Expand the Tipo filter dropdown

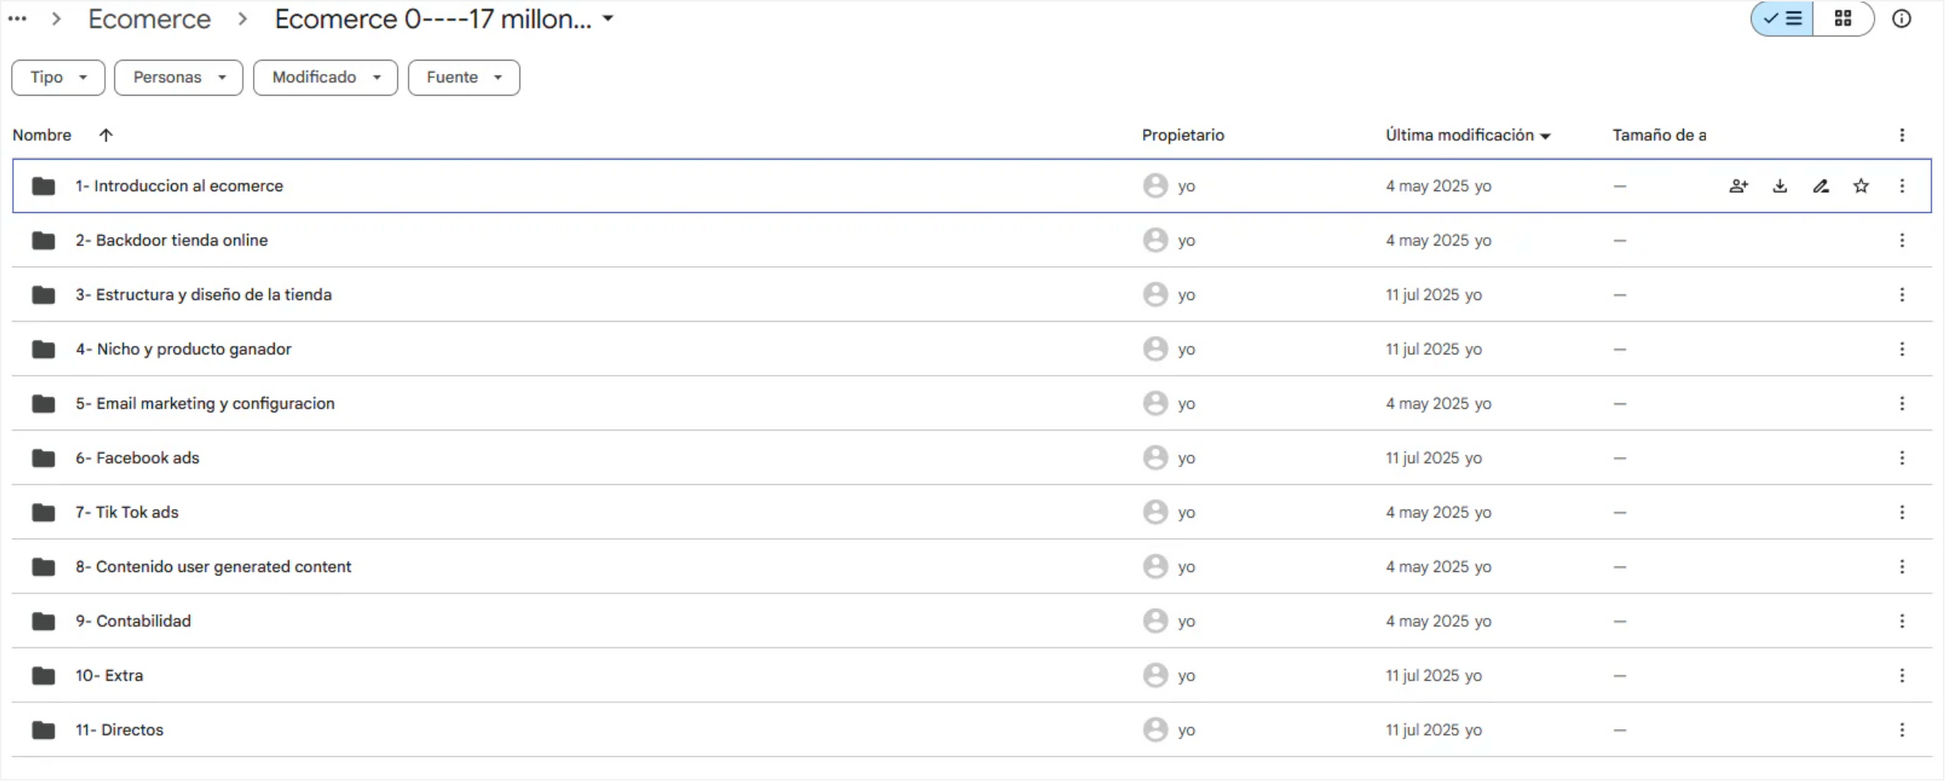tap(58, 77)
